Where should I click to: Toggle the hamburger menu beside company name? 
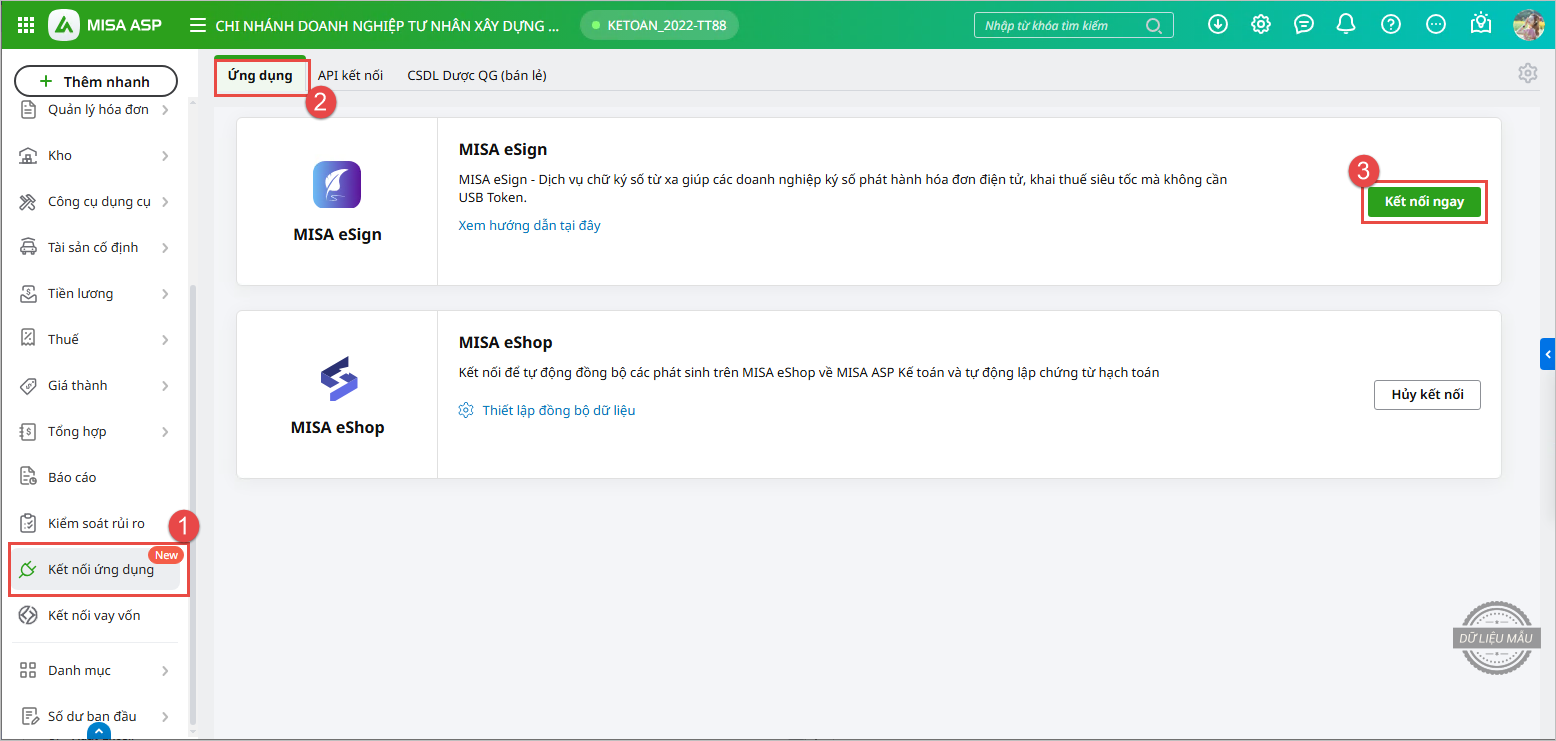[198, 25]
